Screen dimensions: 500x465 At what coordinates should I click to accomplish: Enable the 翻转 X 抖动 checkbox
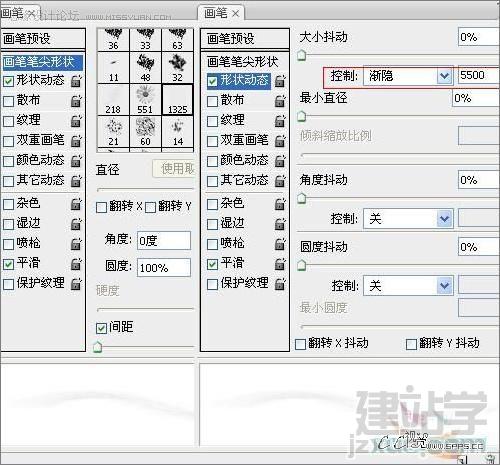click(x=300, y=344)
